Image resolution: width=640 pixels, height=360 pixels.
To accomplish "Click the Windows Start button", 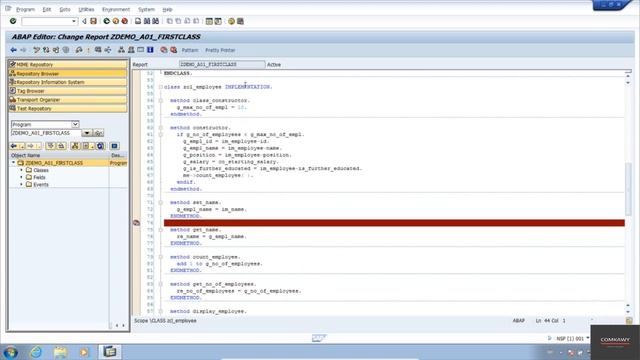I will [10, 352].
